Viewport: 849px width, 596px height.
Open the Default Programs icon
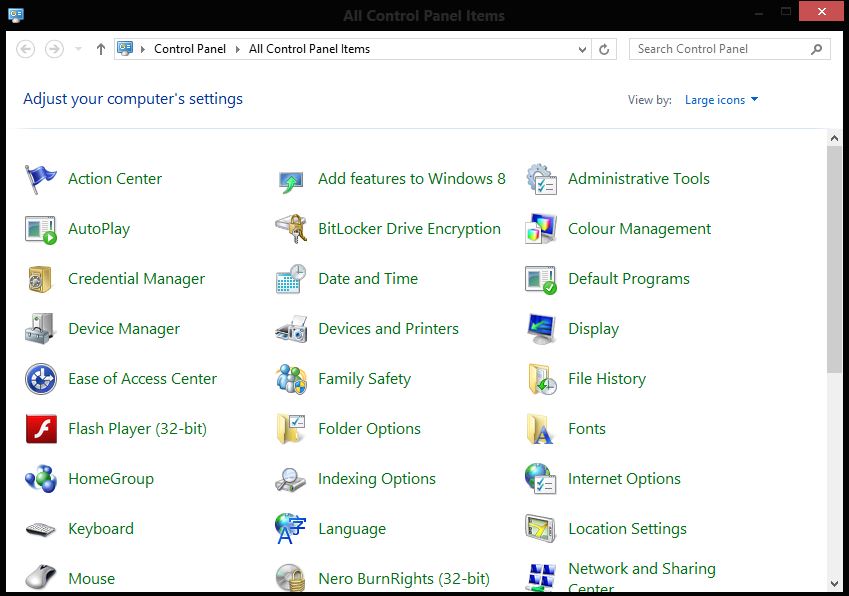541,279
